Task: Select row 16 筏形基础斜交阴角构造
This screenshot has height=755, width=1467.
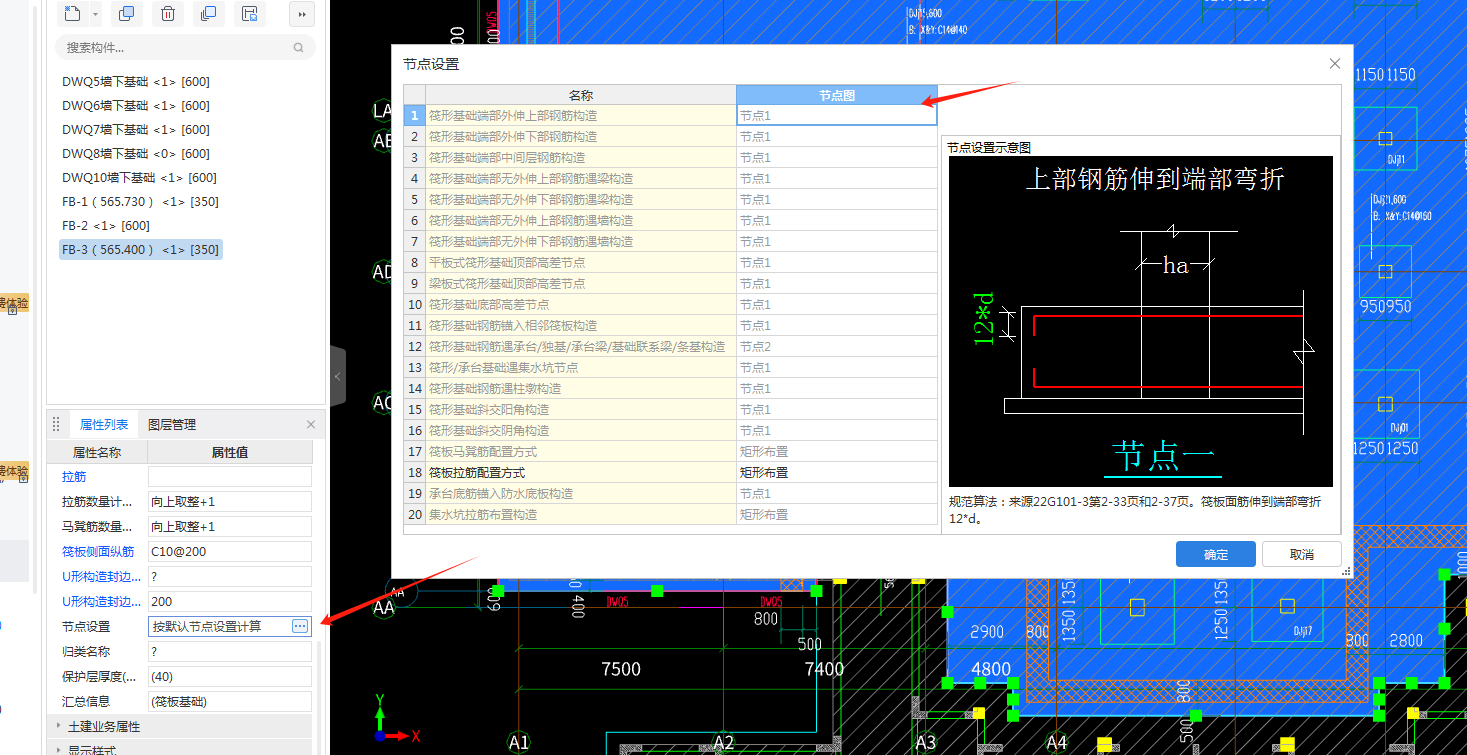Action: coord(581,431)
